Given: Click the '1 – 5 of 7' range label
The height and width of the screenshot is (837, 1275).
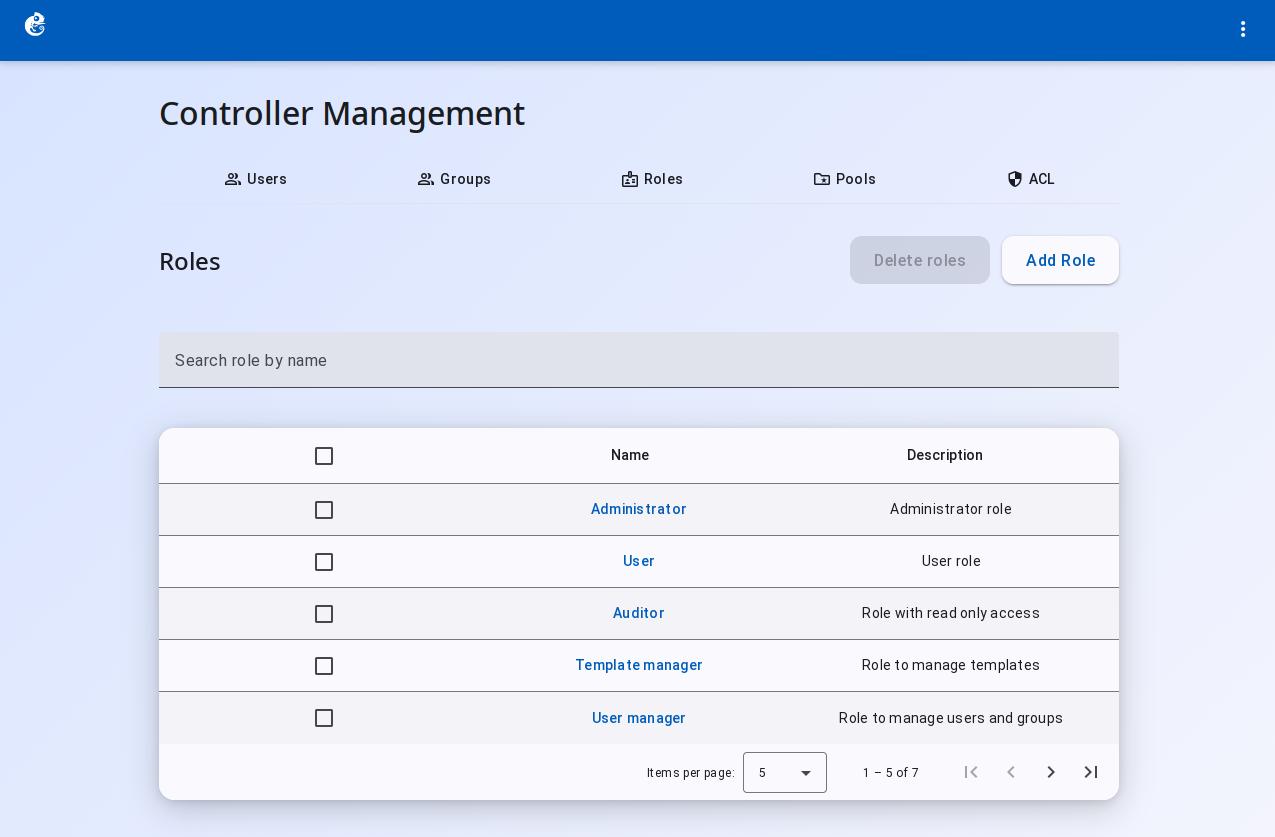Looking at the screenshot, I should tap(891, 773).
